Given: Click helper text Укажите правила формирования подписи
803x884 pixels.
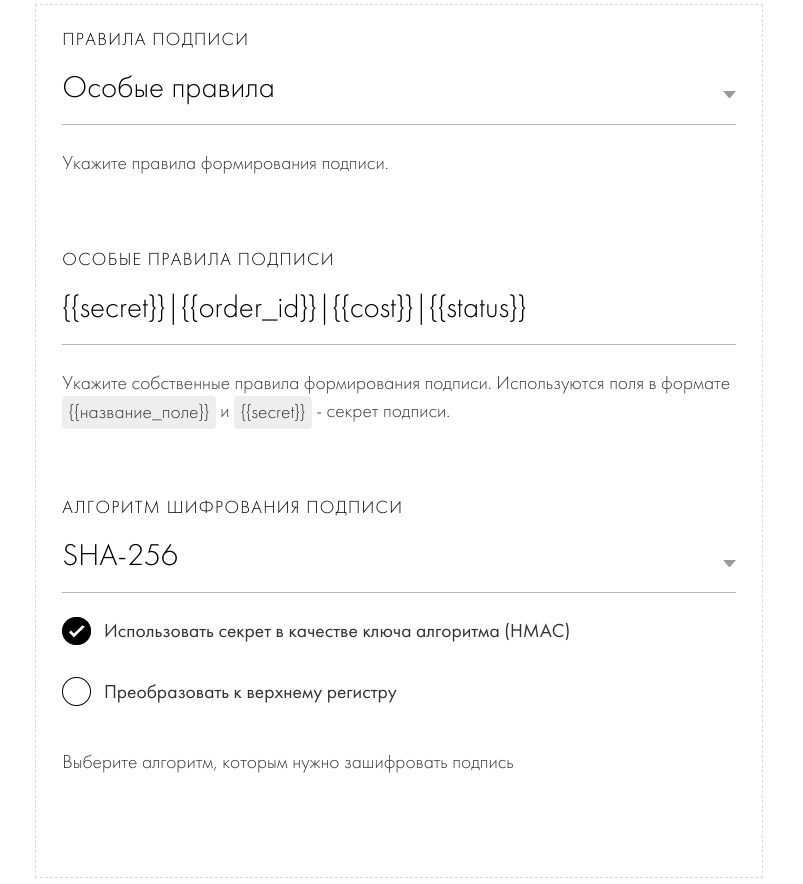Looking at the screenshot, I should click(x=225, y=164).
